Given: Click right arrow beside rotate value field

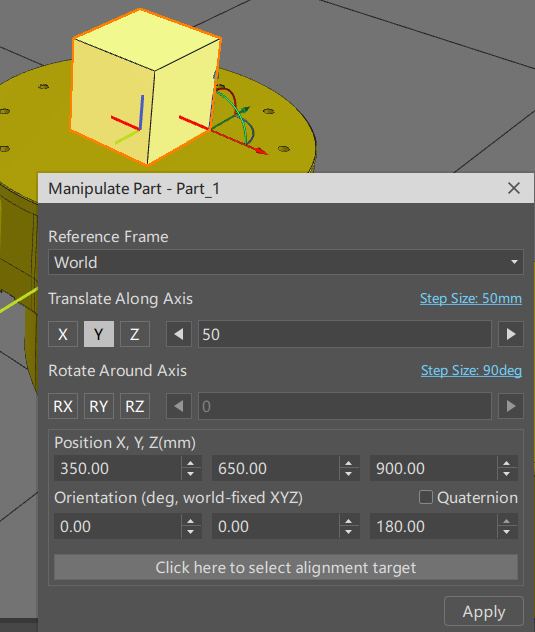Looking at the screenshot, I should (511, 406).
